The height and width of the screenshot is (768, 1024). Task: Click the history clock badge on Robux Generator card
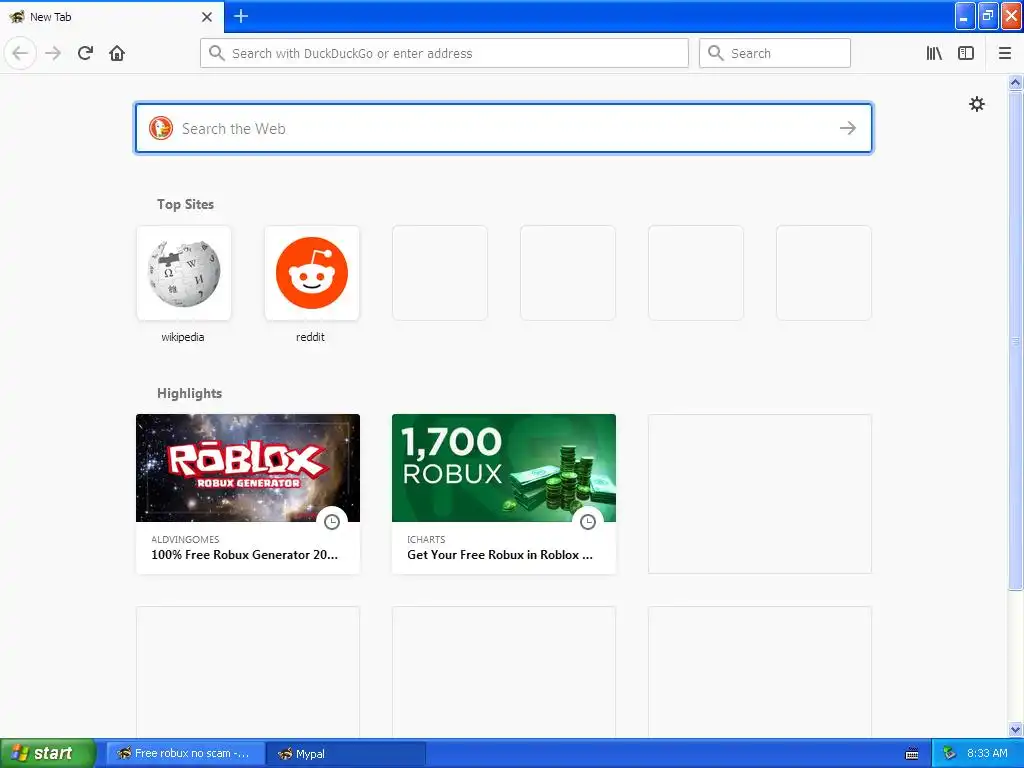(x=332, y=522)
